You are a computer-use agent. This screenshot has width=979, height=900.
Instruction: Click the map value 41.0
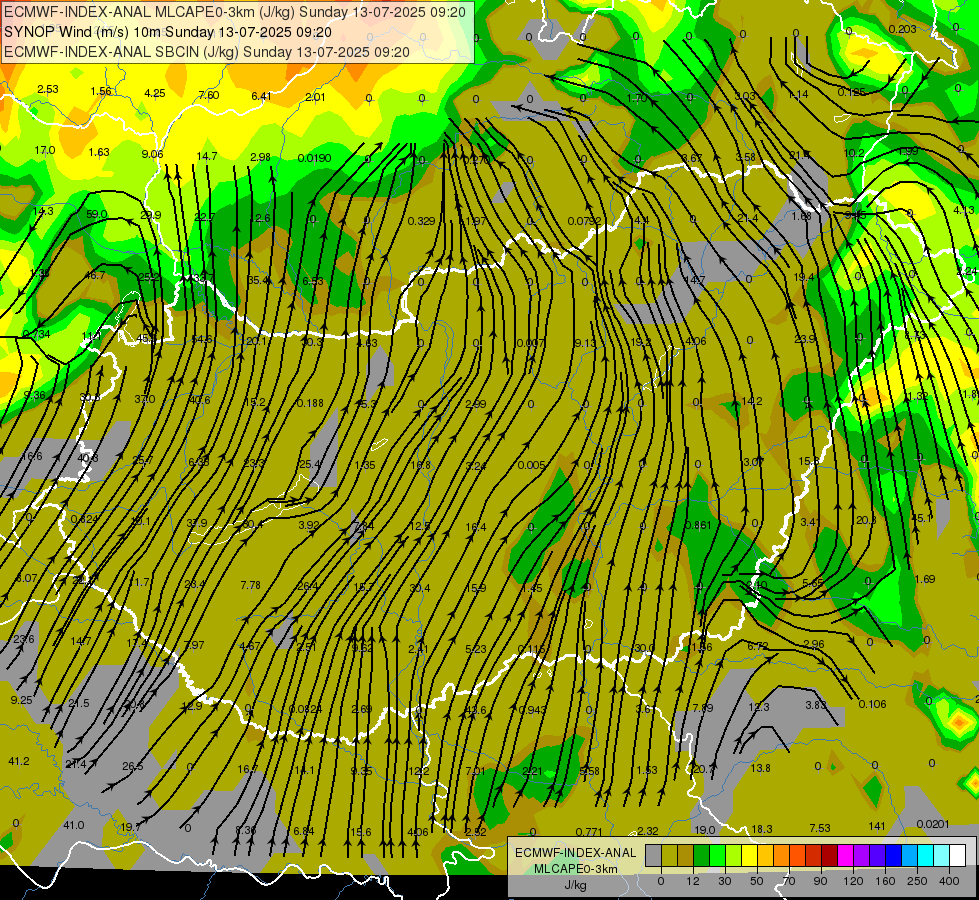tap(74, 825)
